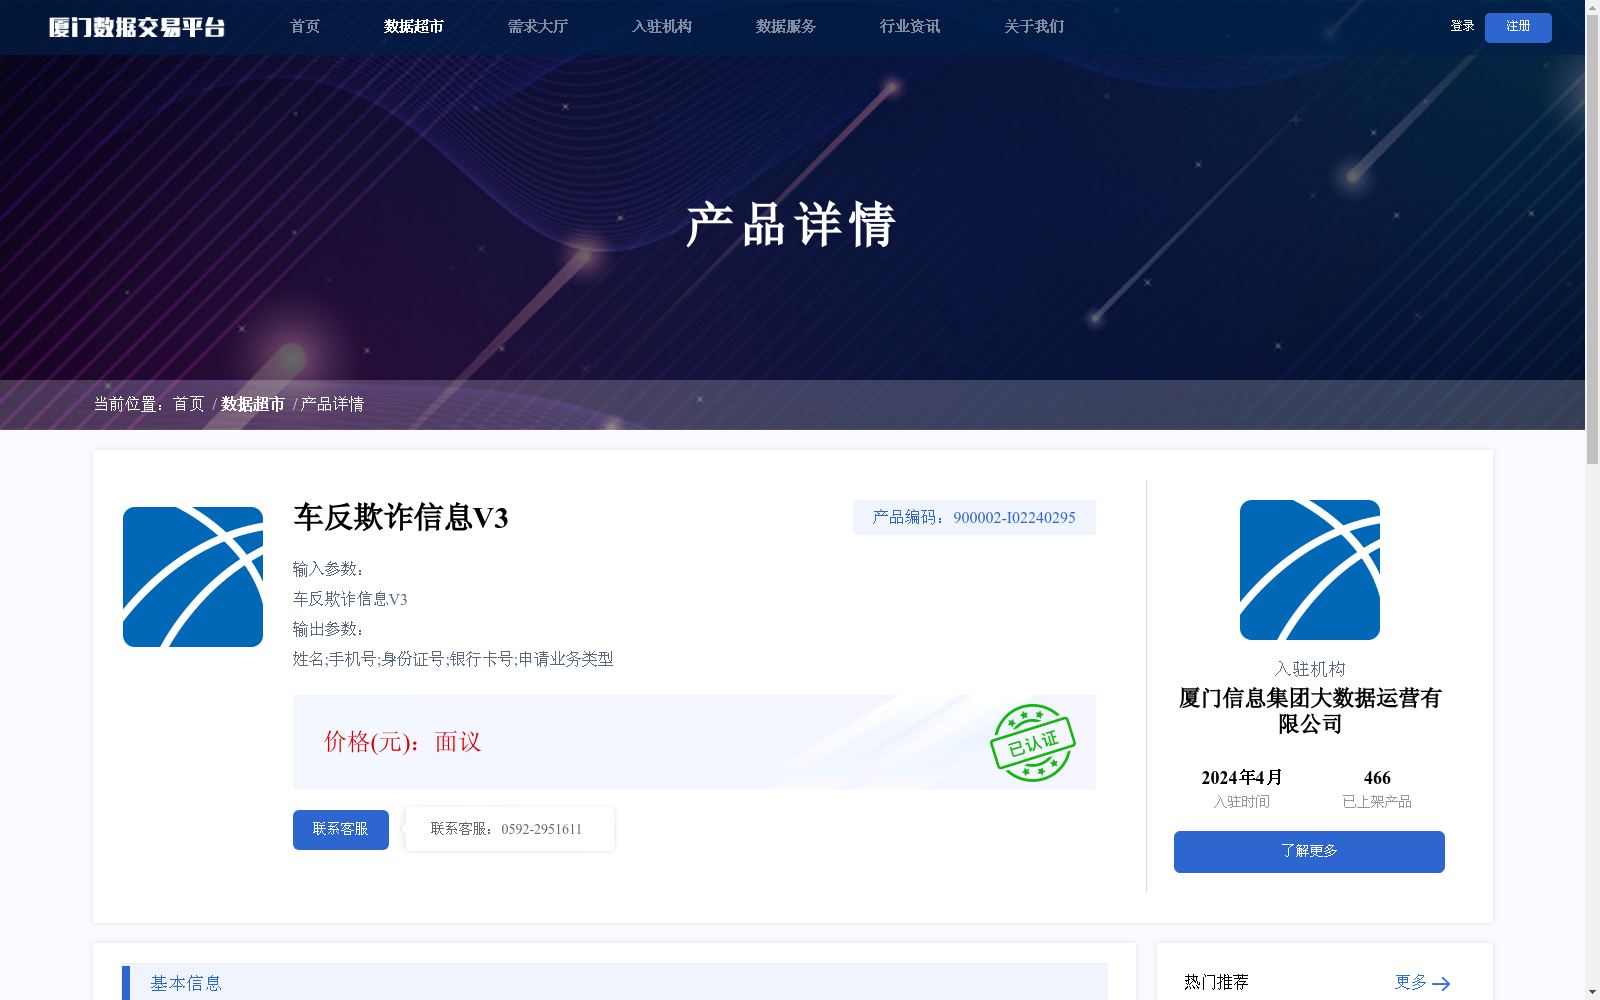1600x1000 pixels.
Task: Open 行业资讯 from the navigation bar
Action: (x=910, y=27)
